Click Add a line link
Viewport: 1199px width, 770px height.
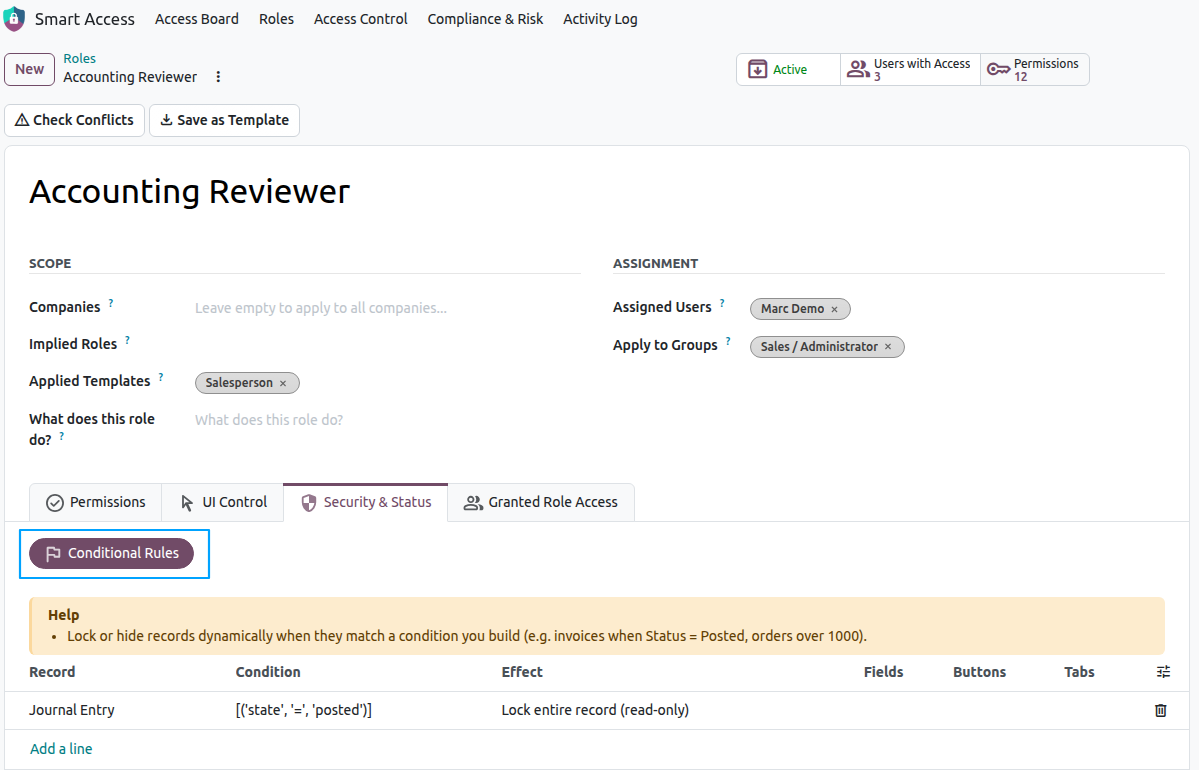point(61,749)
